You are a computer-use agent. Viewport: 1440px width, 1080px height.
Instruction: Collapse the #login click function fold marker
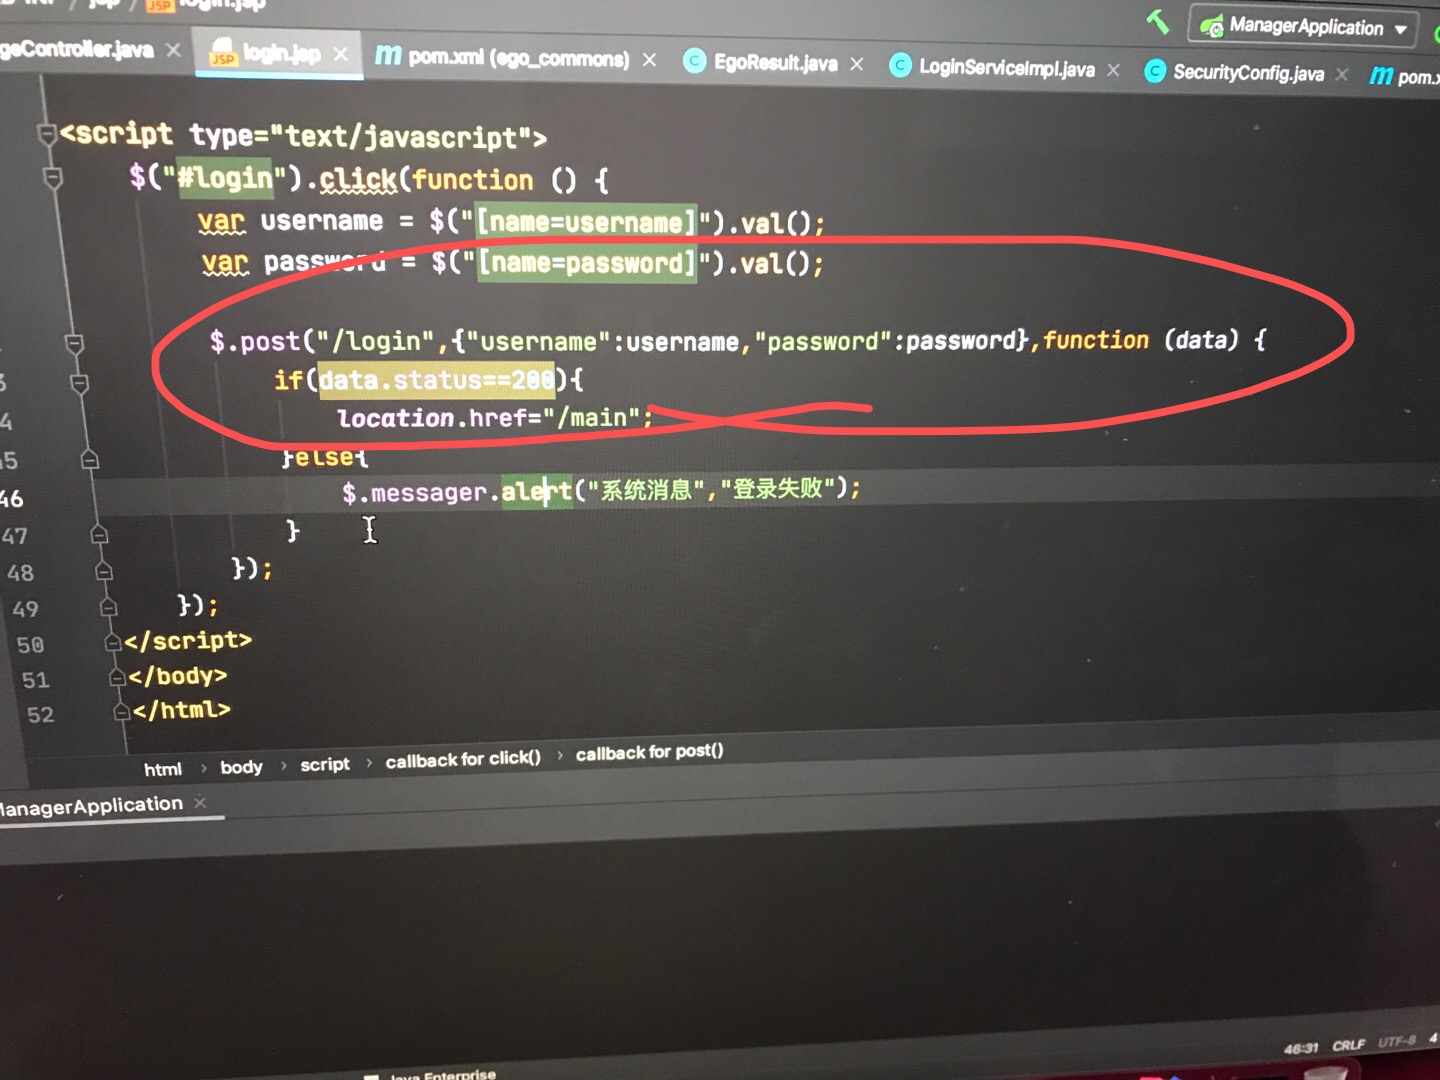point(53,178)
